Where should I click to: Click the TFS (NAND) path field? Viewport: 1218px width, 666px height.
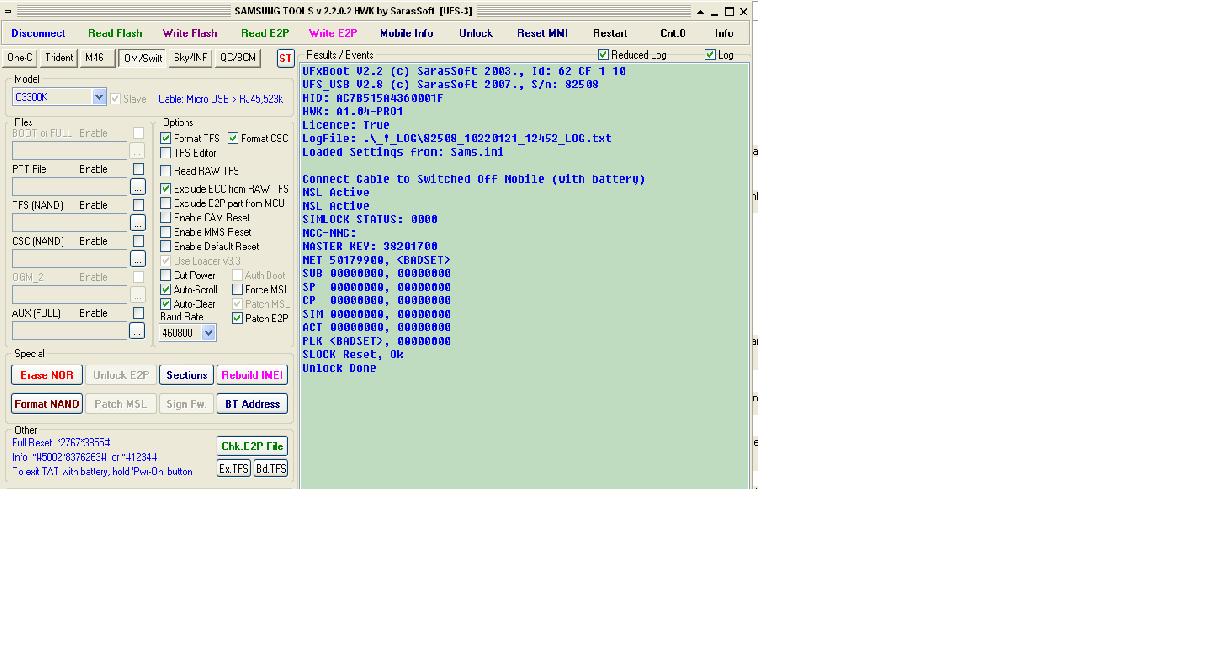(x=70, y=222)
